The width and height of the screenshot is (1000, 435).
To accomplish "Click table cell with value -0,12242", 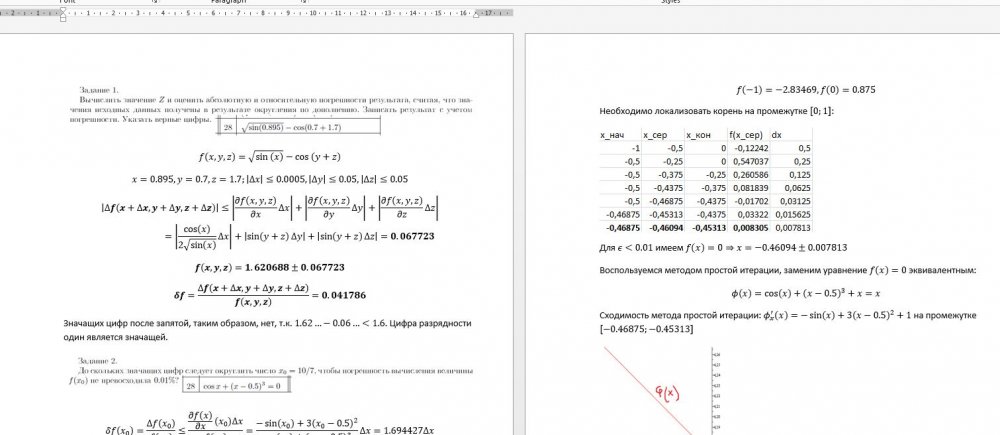I will pos(749,147).
